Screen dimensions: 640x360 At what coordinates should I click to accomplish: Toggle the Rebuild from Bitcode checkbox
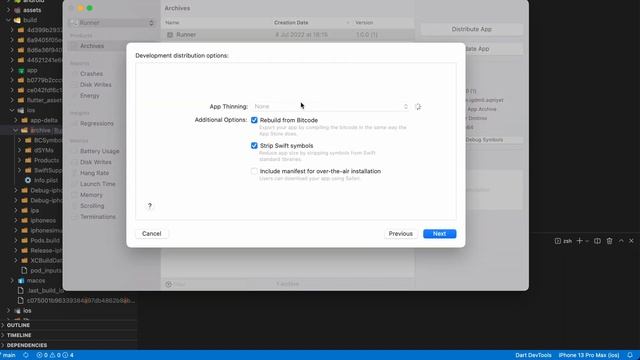[x=254, y=120]
